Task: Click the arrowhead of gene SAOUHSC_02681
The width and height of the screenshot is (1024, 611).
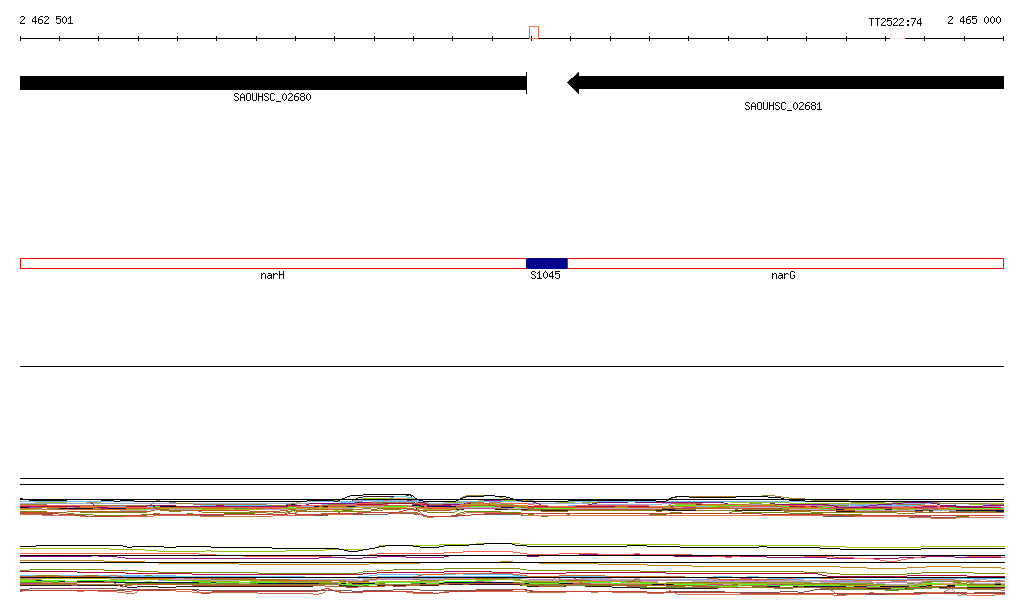Action: [573, 83]
